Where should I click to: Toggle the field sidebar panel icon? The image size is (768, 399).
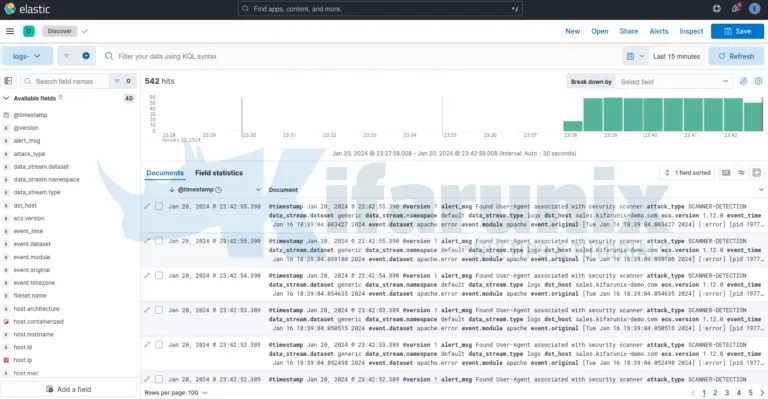[8, 81]
